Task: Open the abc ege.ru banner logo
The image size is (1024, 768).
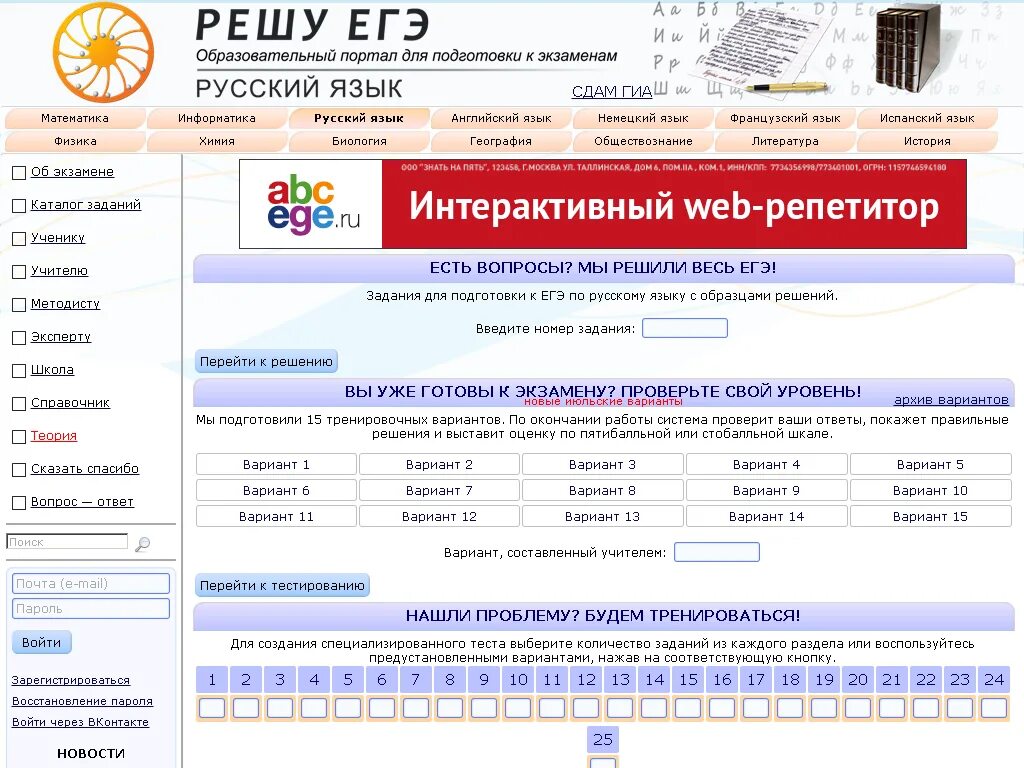Action: 312,204
